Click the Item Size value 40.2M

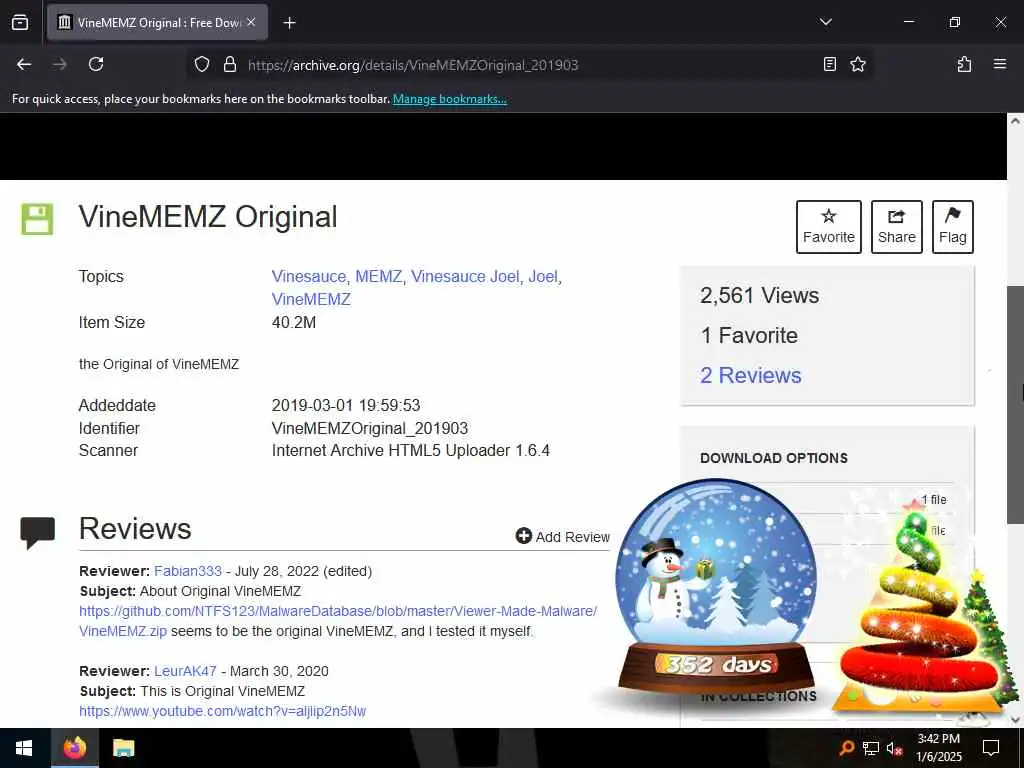pyautogui.click(x=294, y=323)
